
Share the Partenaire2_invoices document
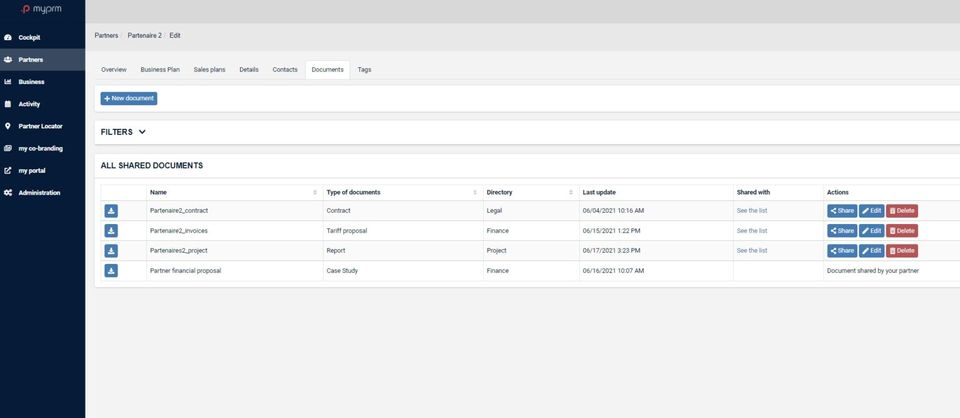click(842, 231)
